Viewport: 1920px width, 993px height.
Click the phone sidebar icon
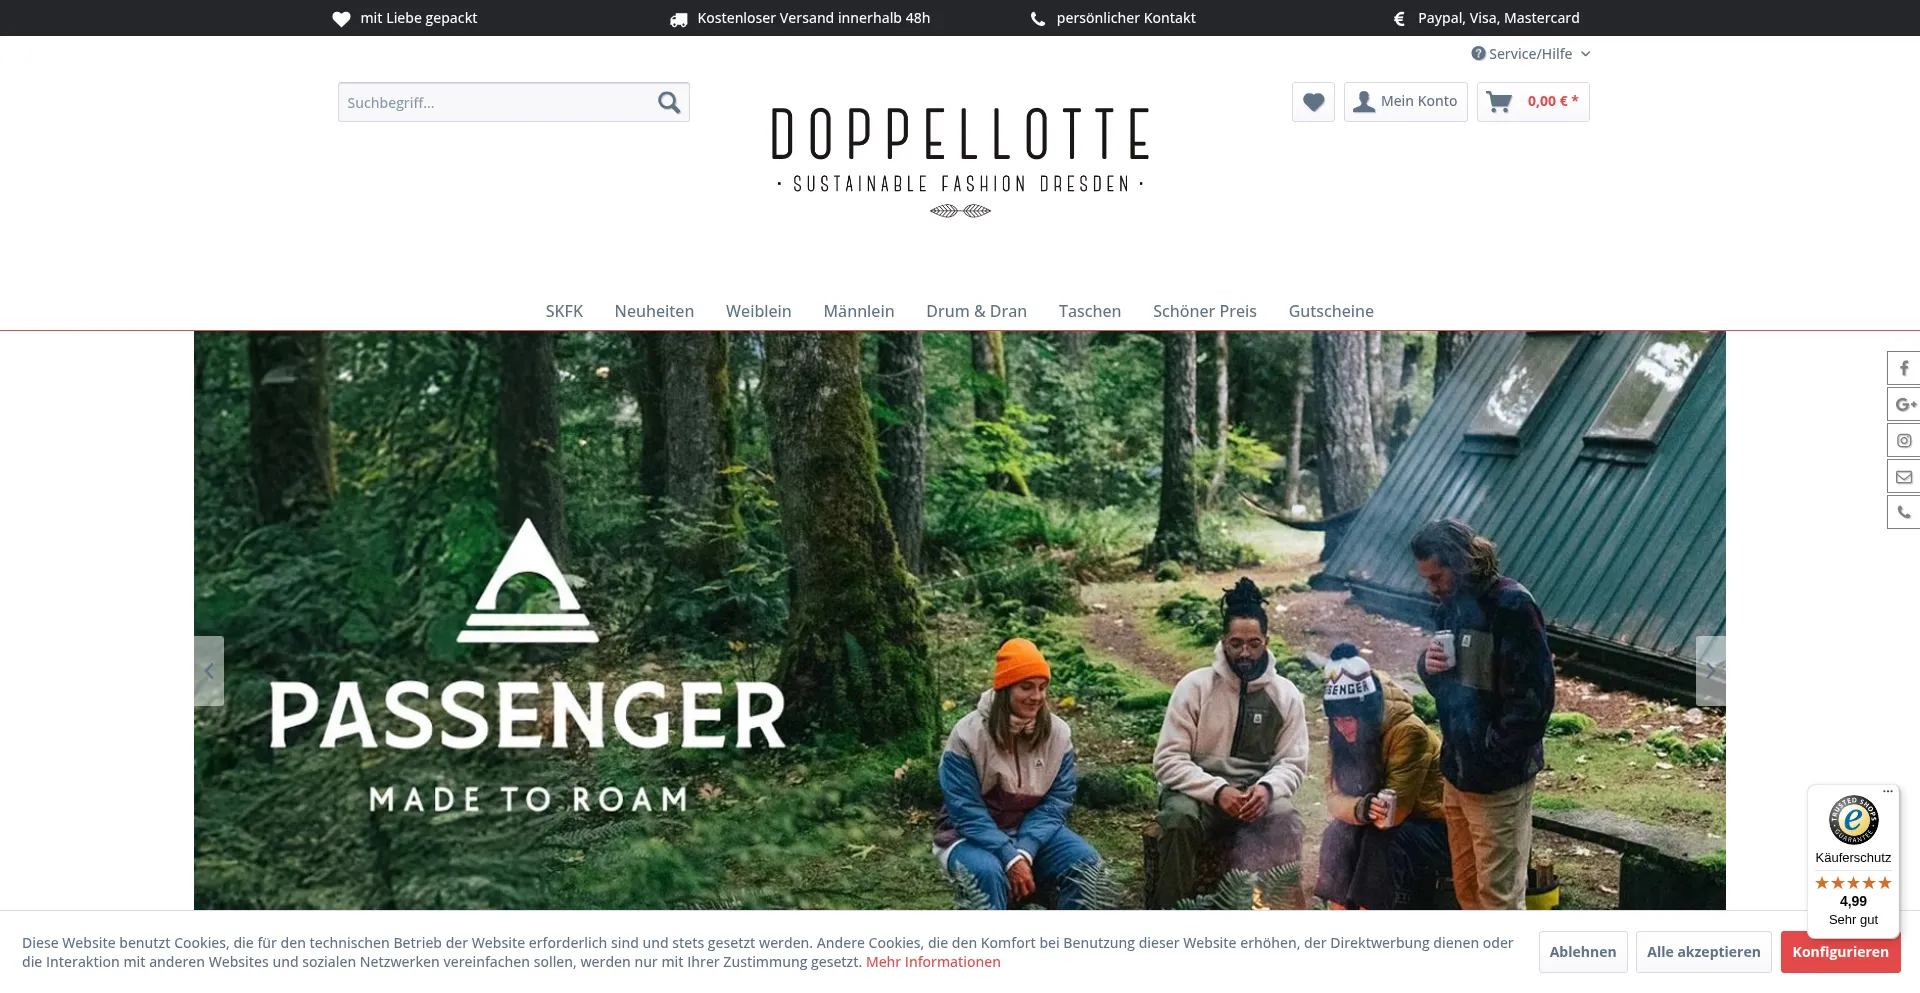pos(1904,512)
